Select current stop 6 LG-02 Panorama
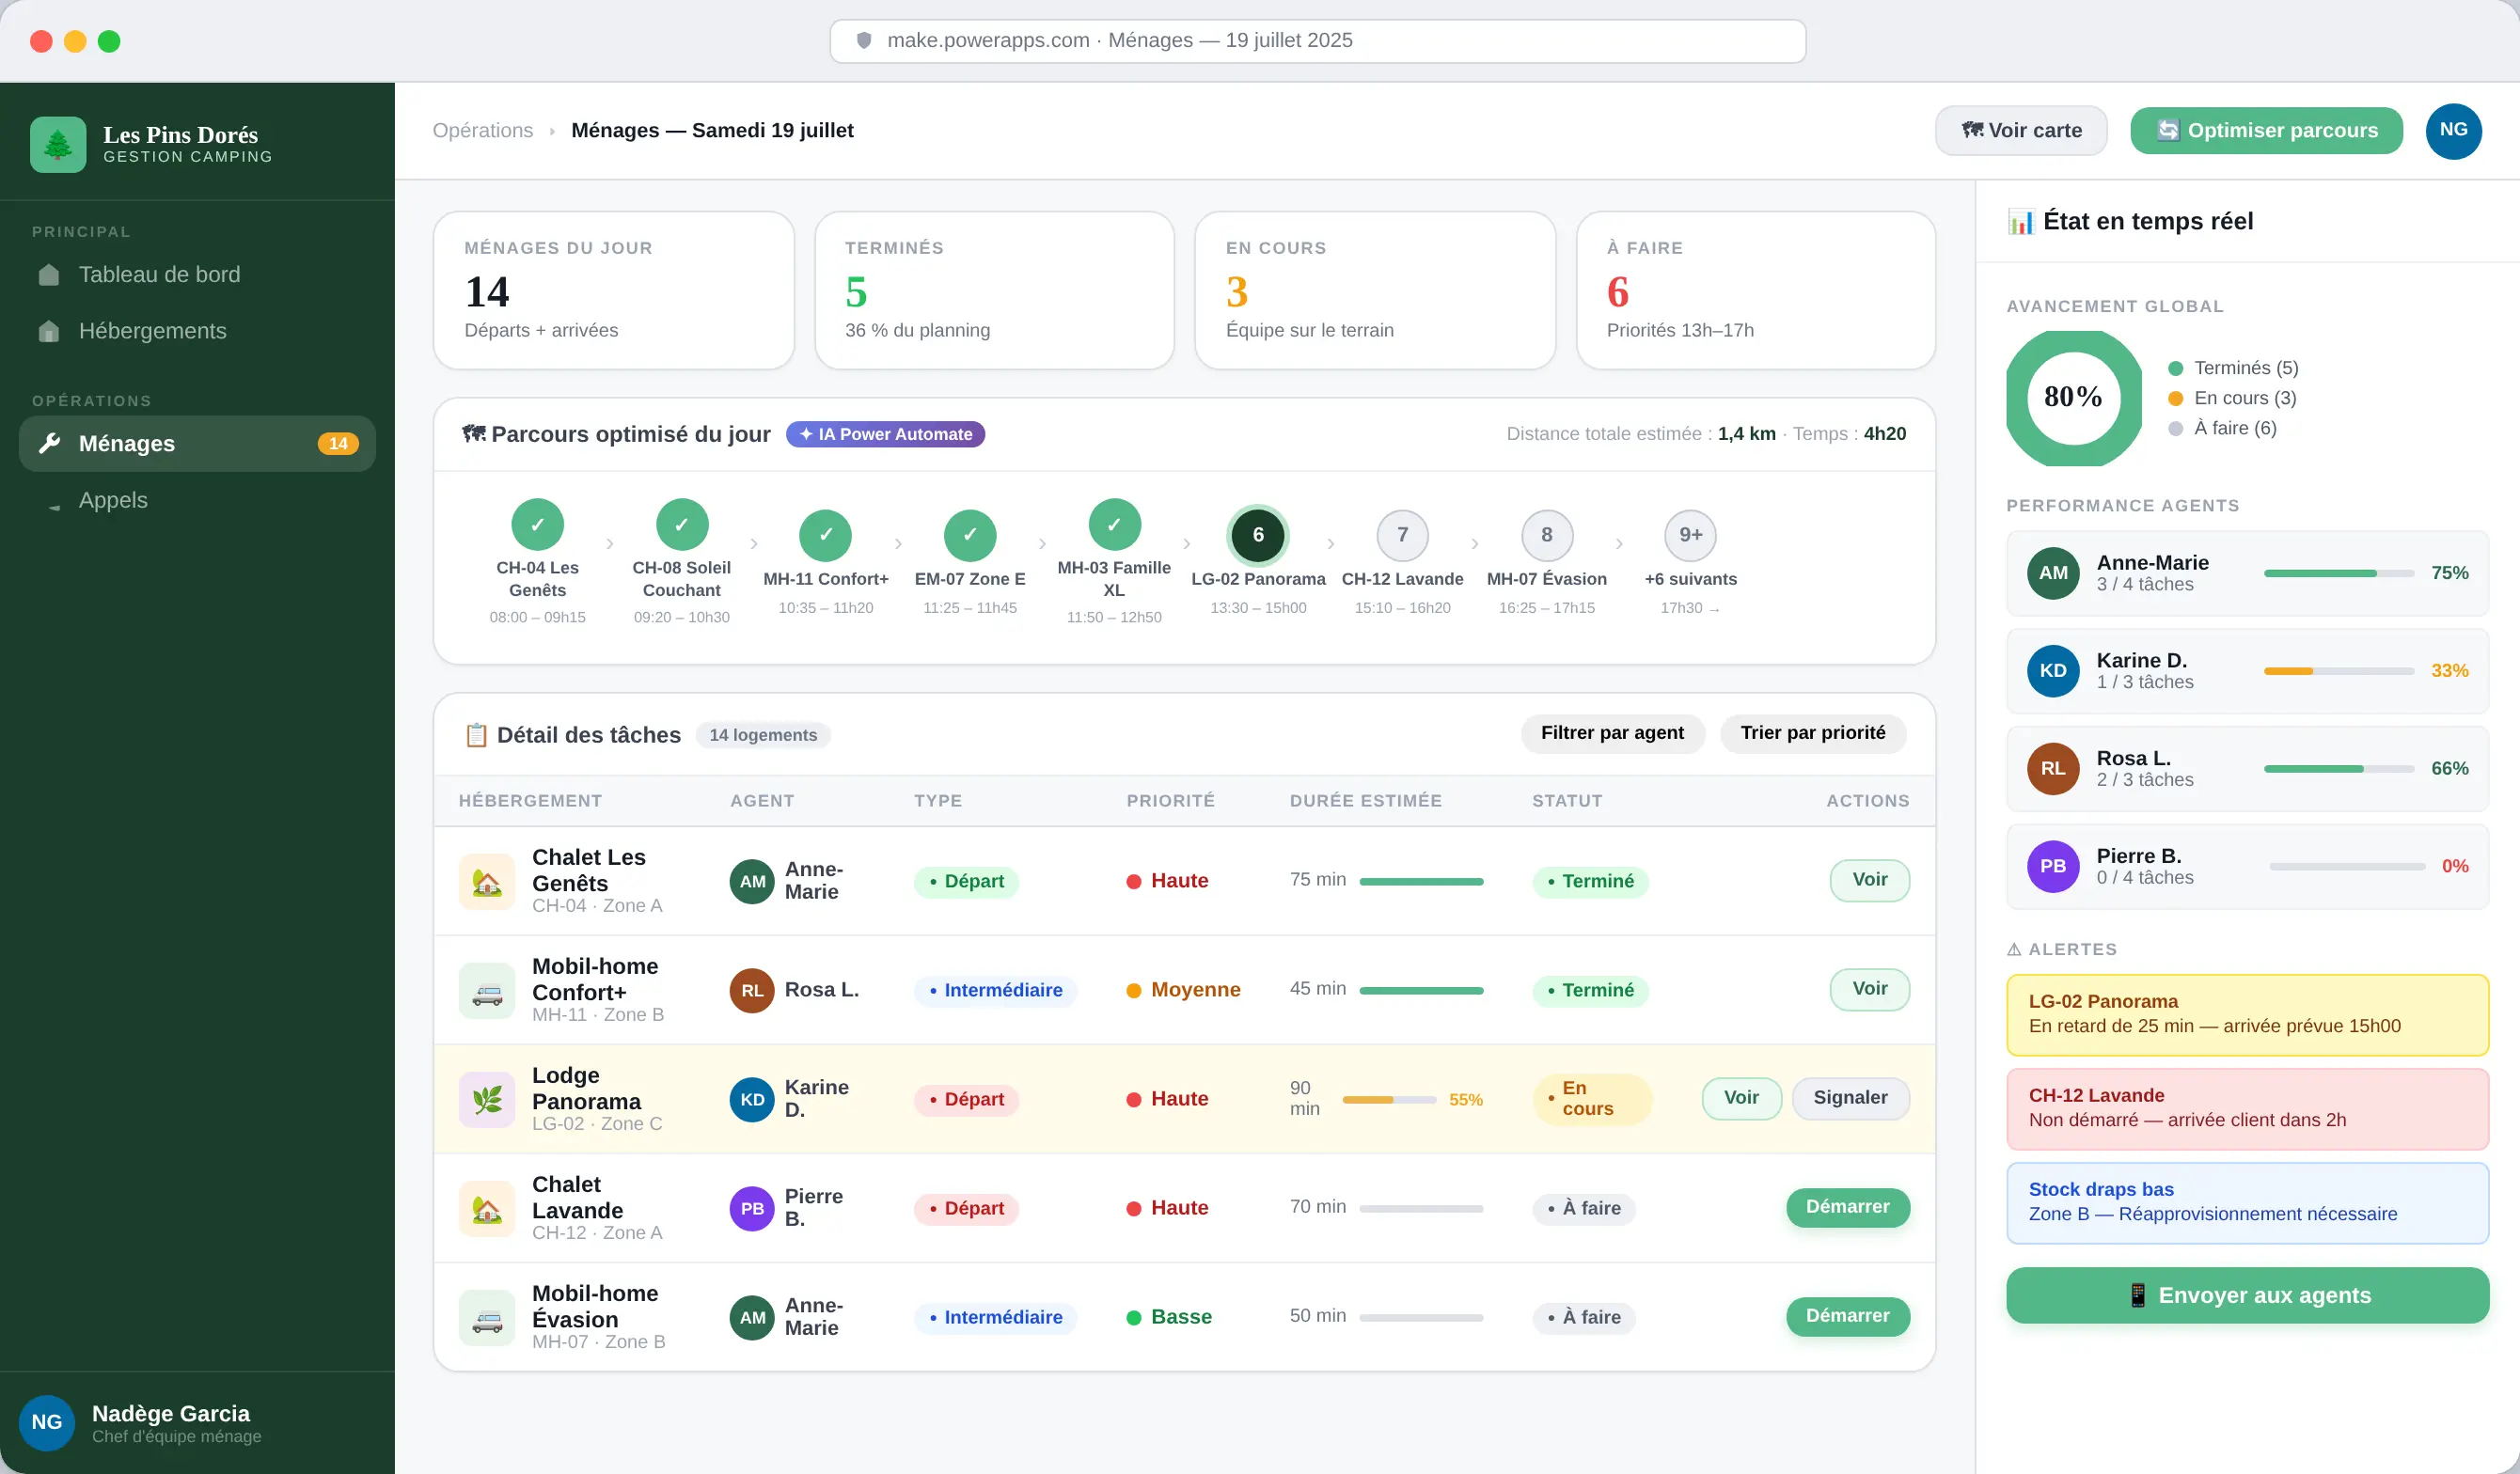 pos(1258,535)
